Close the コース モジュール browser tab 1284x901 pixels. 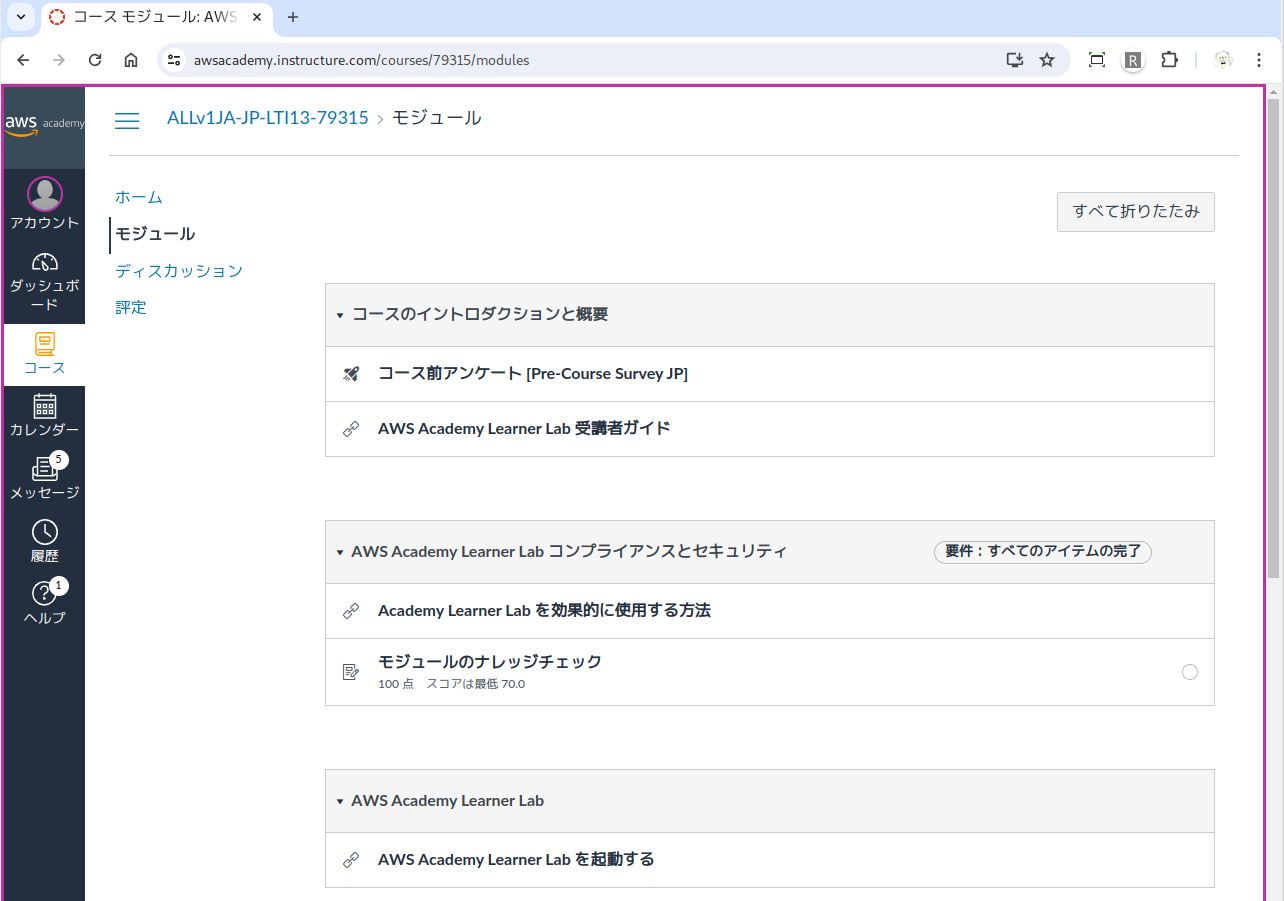click(x=257, y=17)
